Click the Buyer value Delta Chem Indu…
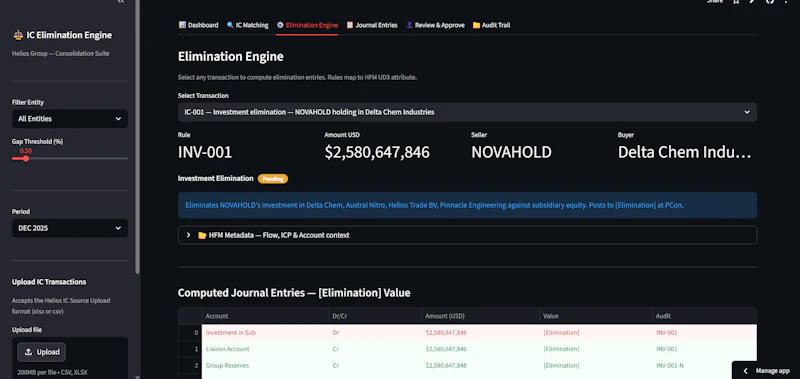The width and height of the screenshot is (800, 379). (x=685, y=152)
